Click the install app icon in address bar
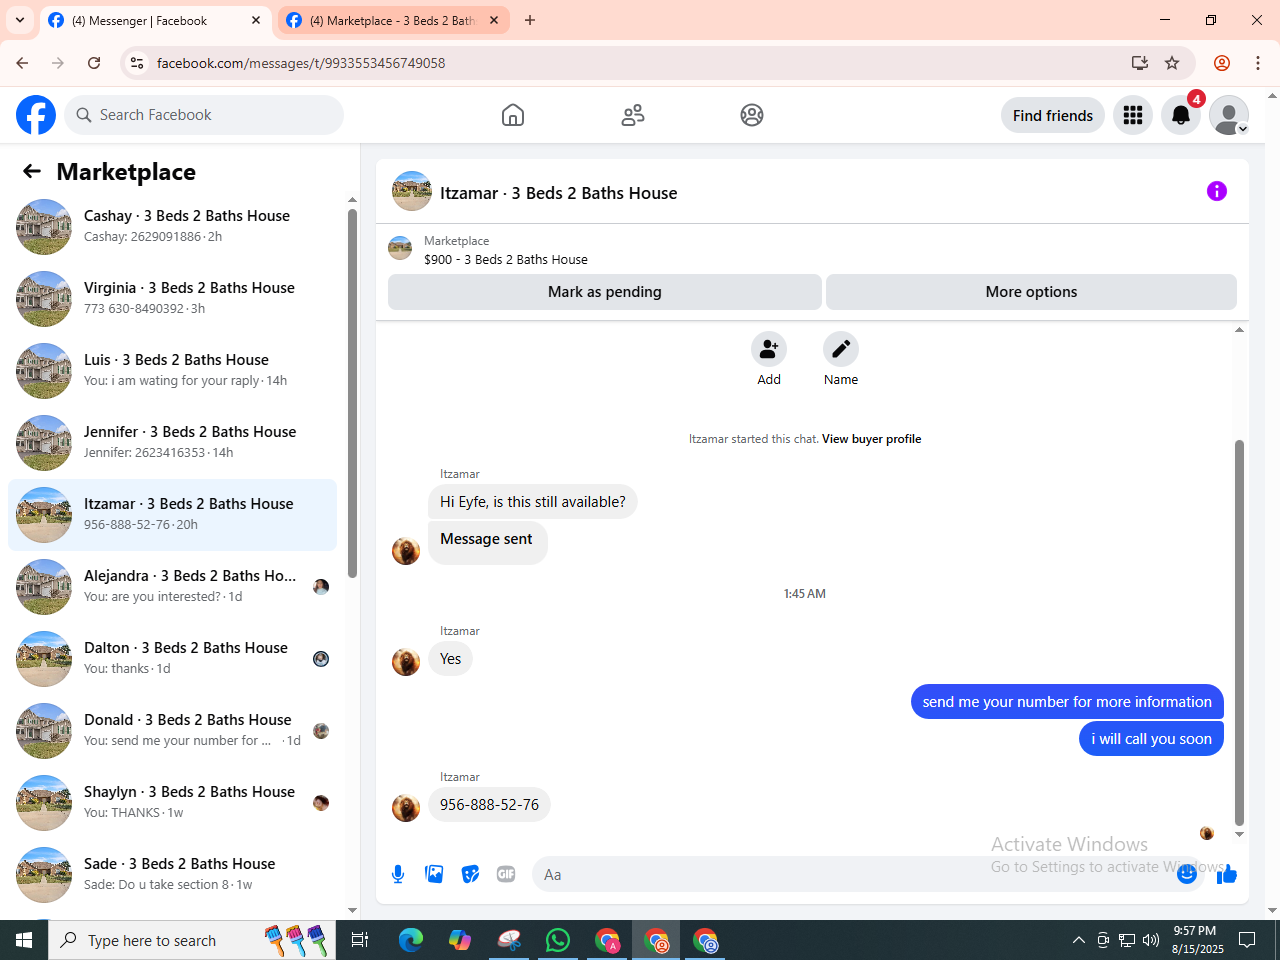1280x960 pixels. pos(1139,63)
